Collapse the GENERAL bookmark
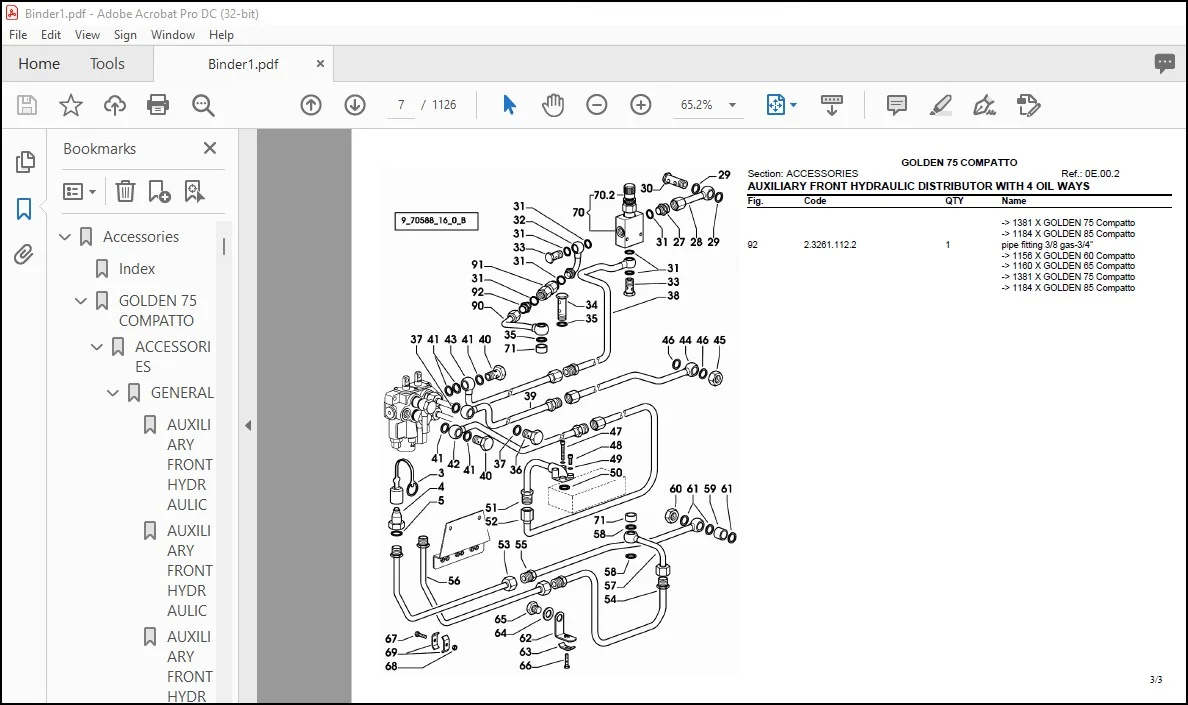 pos(113,393)
